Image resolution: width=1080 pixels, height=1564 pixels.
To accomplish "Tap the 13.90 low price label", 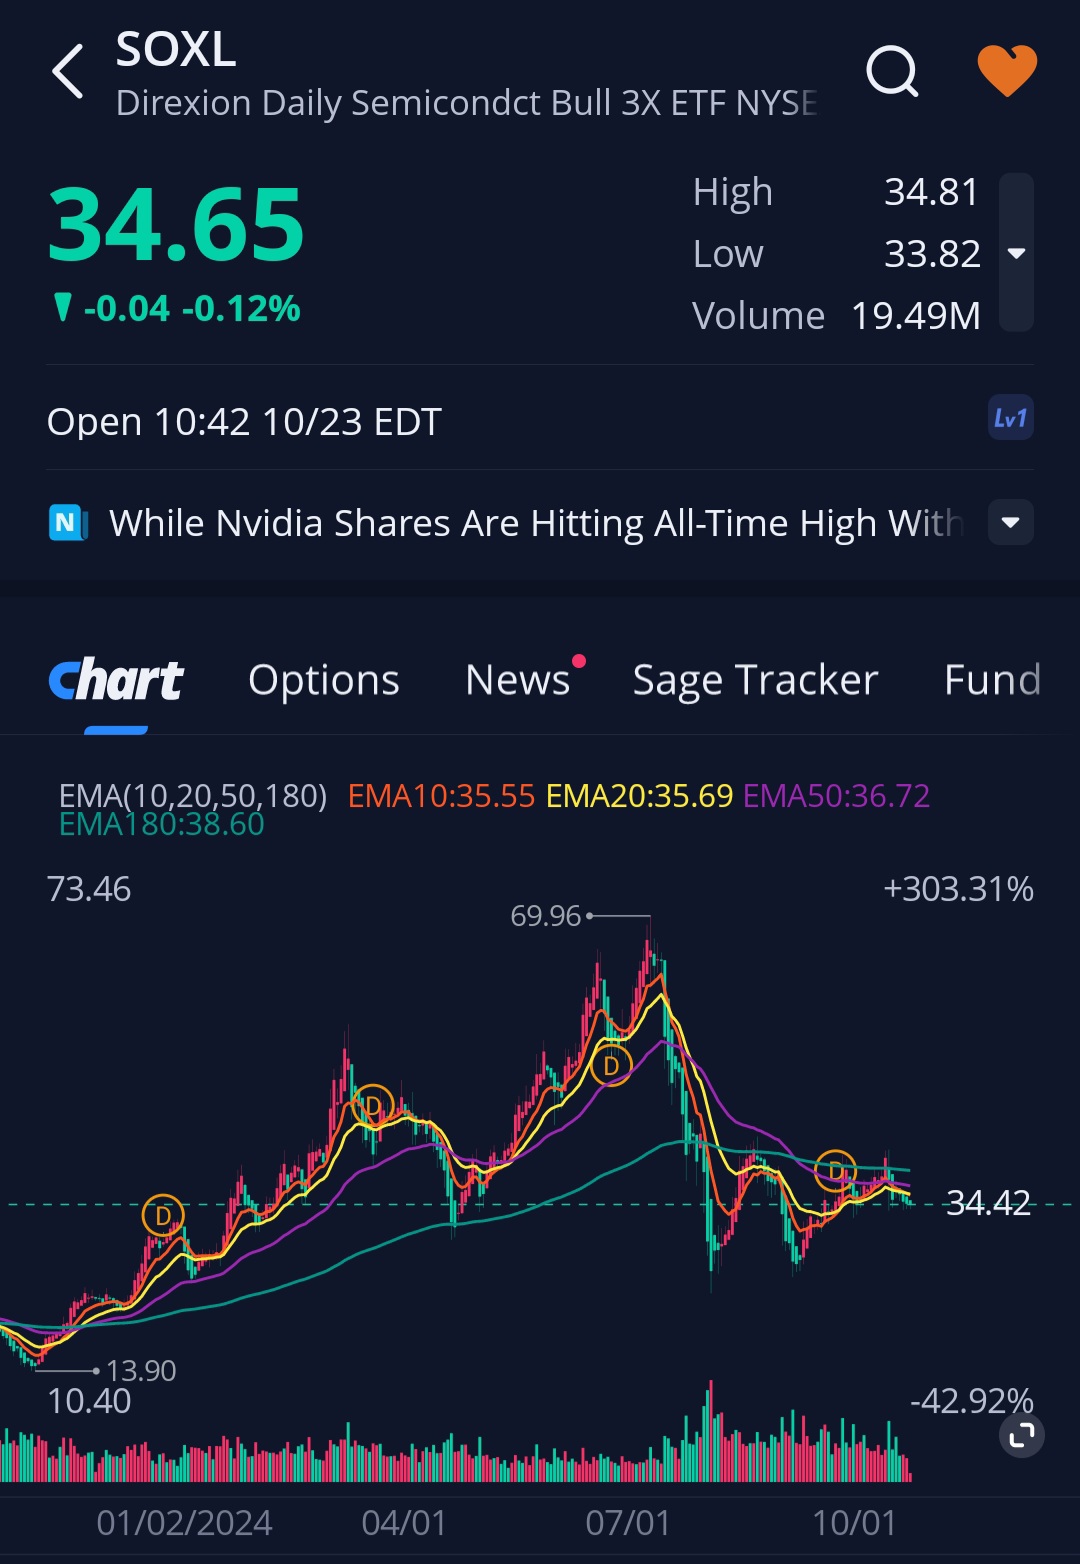I will click(141, 1370).
